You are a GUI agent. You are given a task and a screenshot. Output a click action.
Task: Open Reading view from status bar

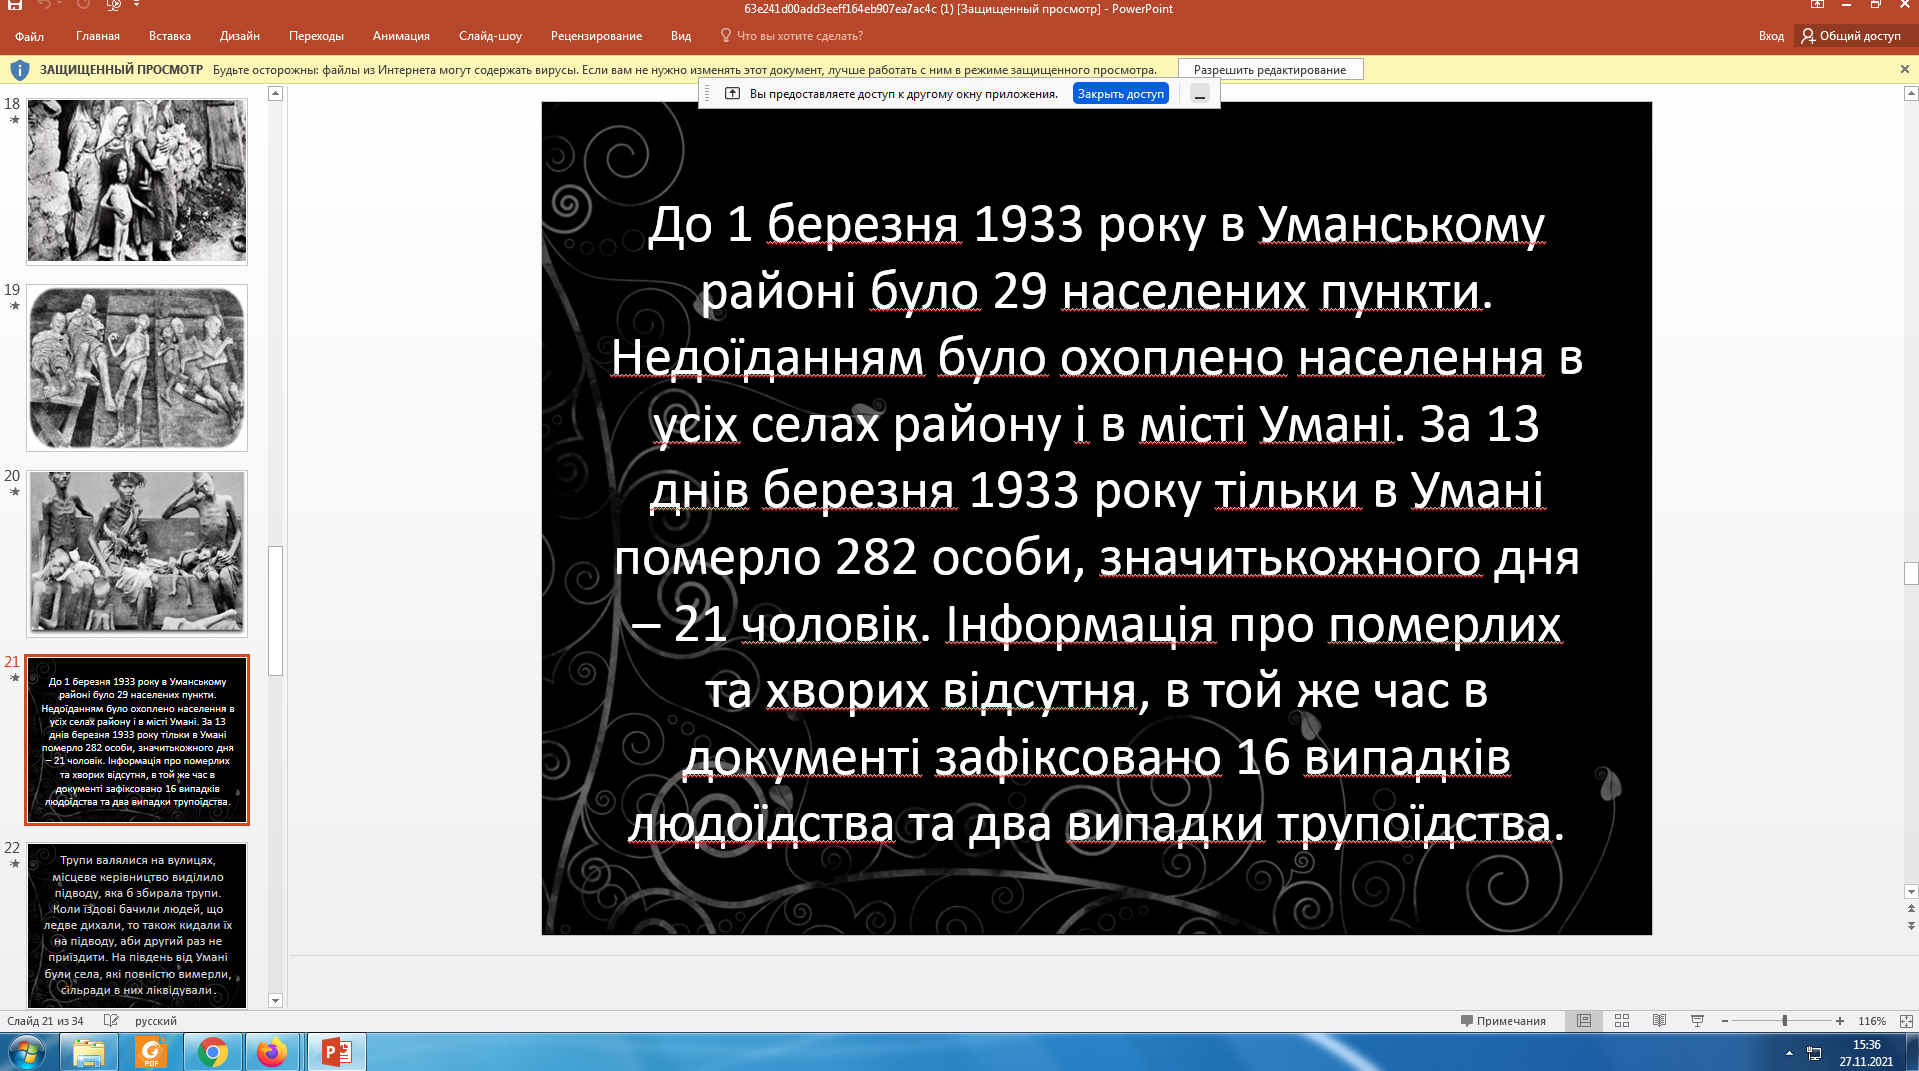[x=1659, y=1021]
